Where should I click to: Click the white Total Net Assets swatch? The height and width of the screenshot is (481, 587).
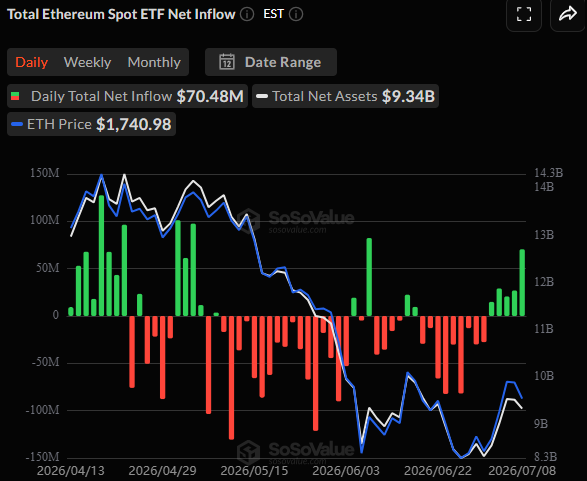pyautogui.click(x=262, y=96)
